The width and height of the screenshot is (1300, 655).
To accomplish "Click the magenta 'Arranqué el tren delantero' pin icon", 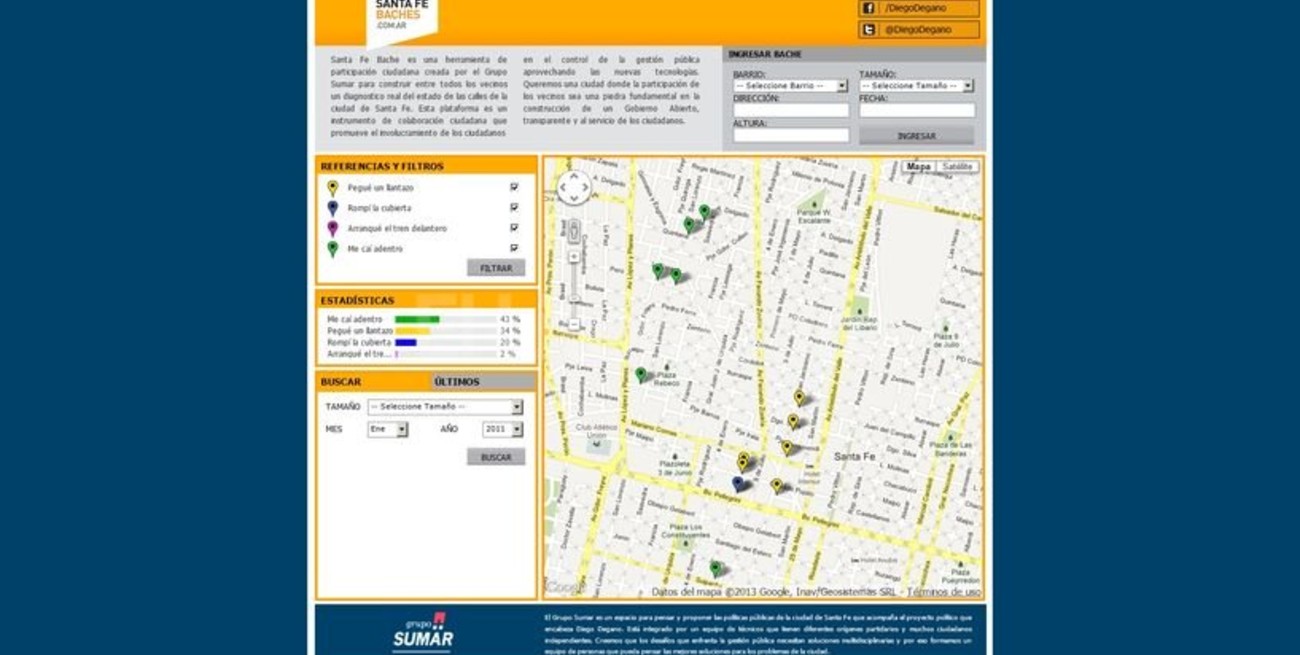I will [333, 228].
